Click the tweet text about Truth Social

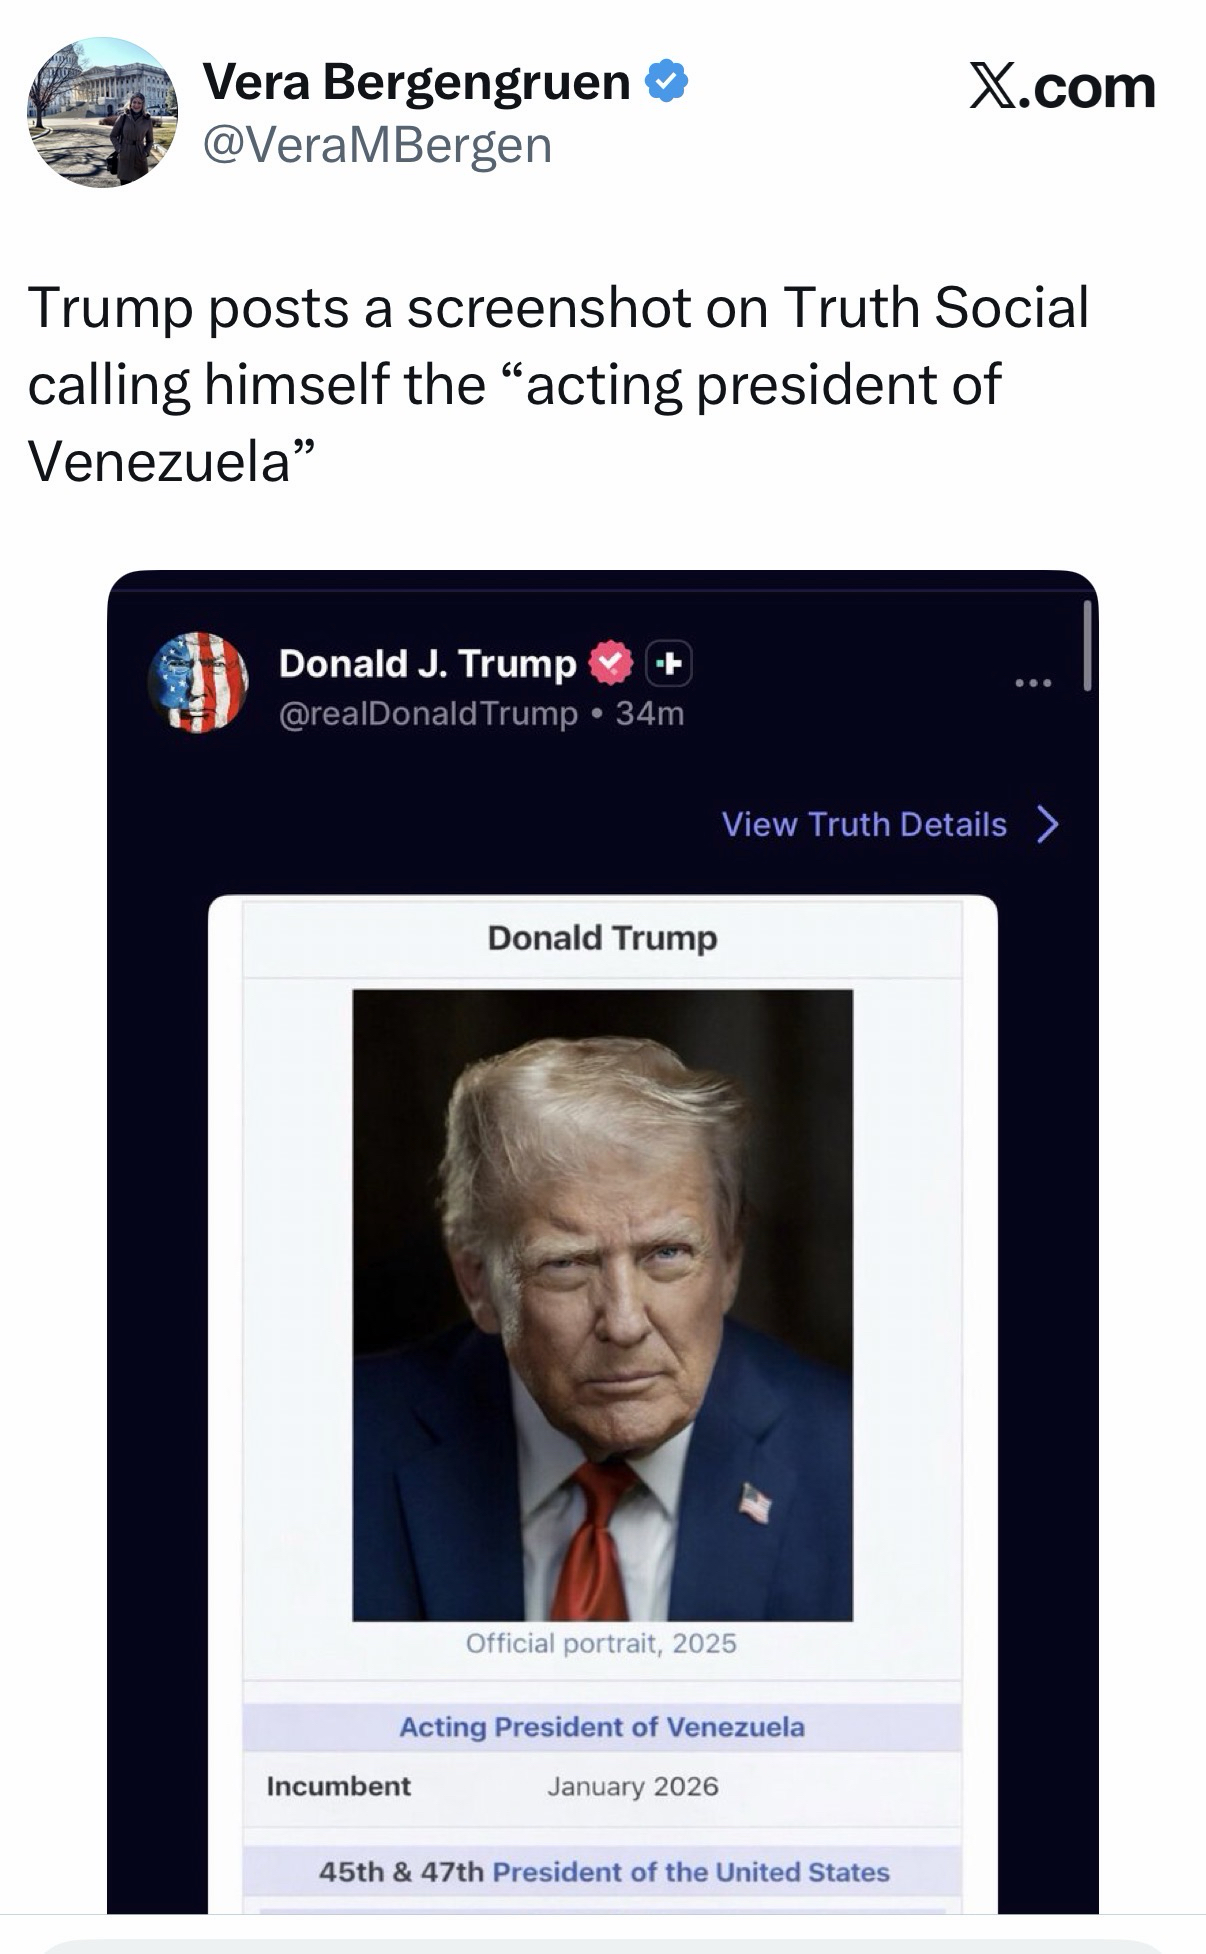pyautogui.click(x=558, y=384)
